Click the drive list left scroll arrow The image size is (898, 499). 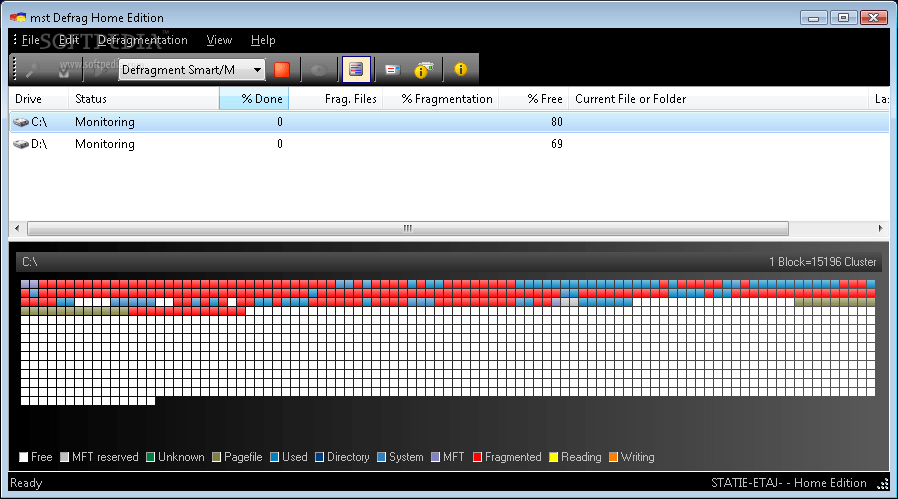[17, 228]
